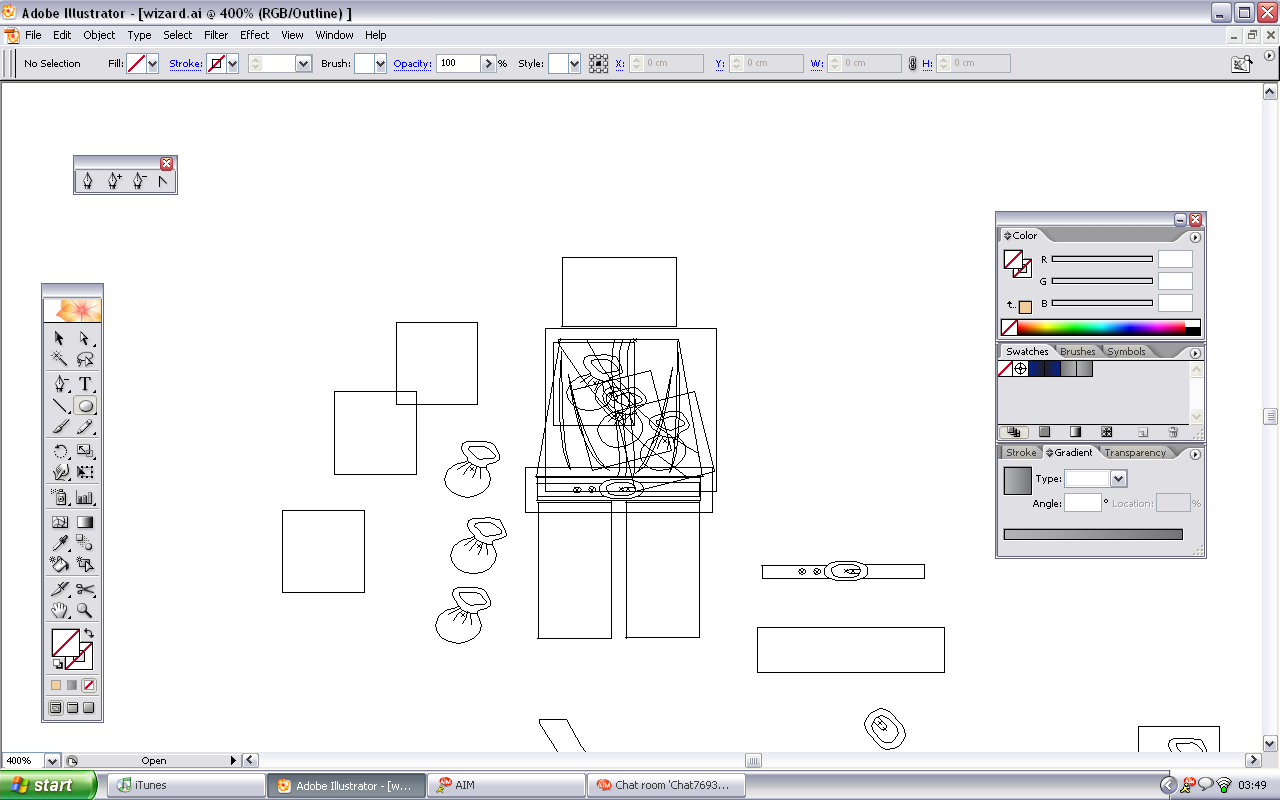Toggle Full Screen mode at toolbox bottom

90,707
